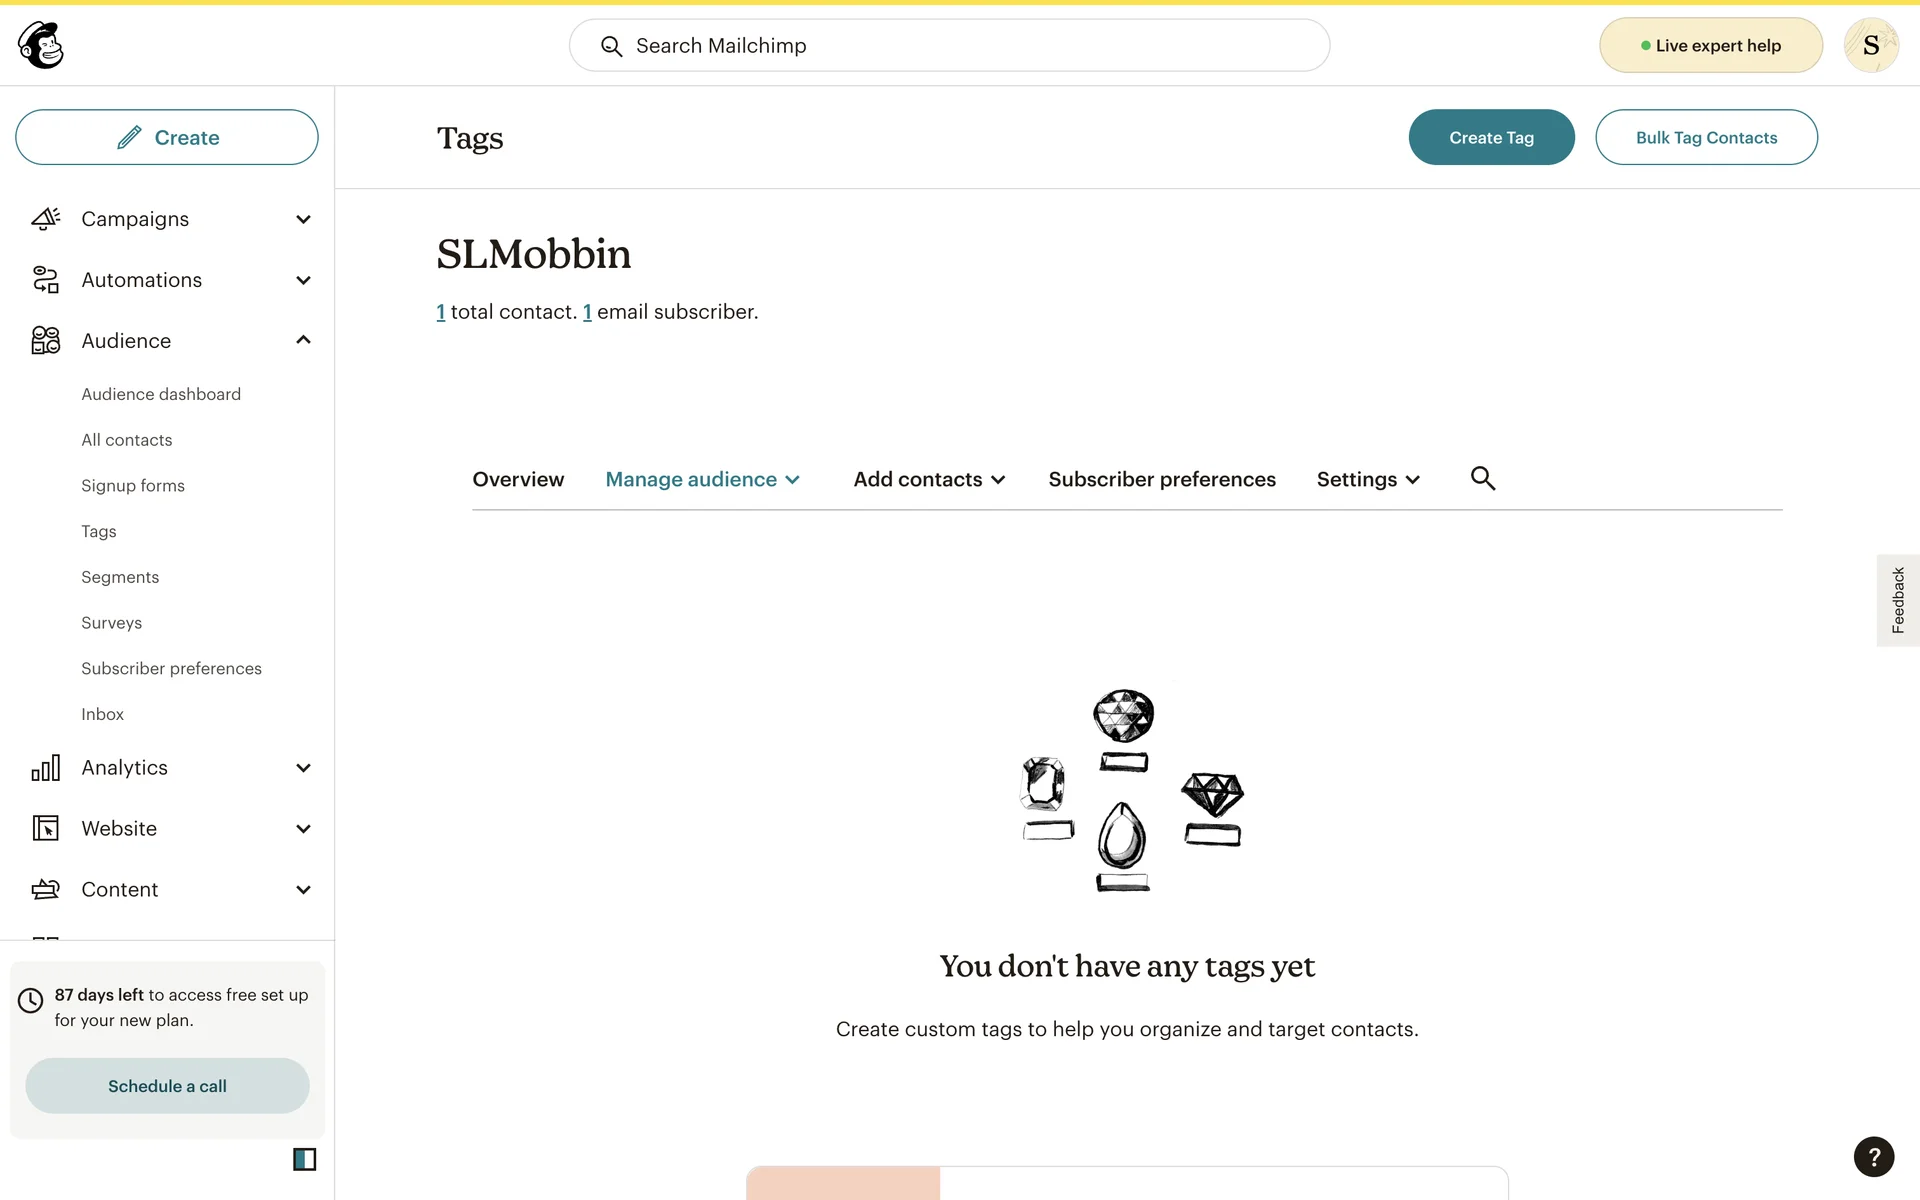1920x1200 pixels.
Task: Open the Add contacts dropdown
Action: pyautogui.click(x=929, y=480)
